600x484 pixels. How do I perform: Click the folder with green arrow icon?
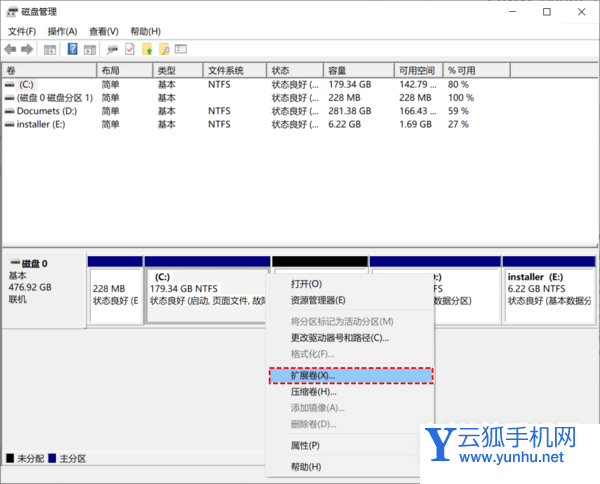tap(147, 49)
